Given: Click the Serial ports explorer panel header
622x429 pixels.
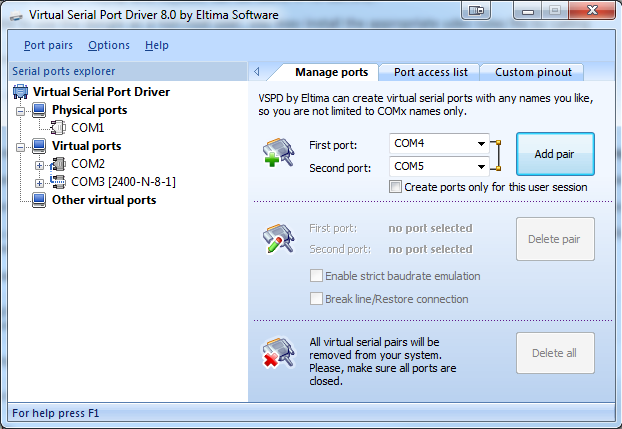Looking at the screenshot, I should tap(128, 71).
